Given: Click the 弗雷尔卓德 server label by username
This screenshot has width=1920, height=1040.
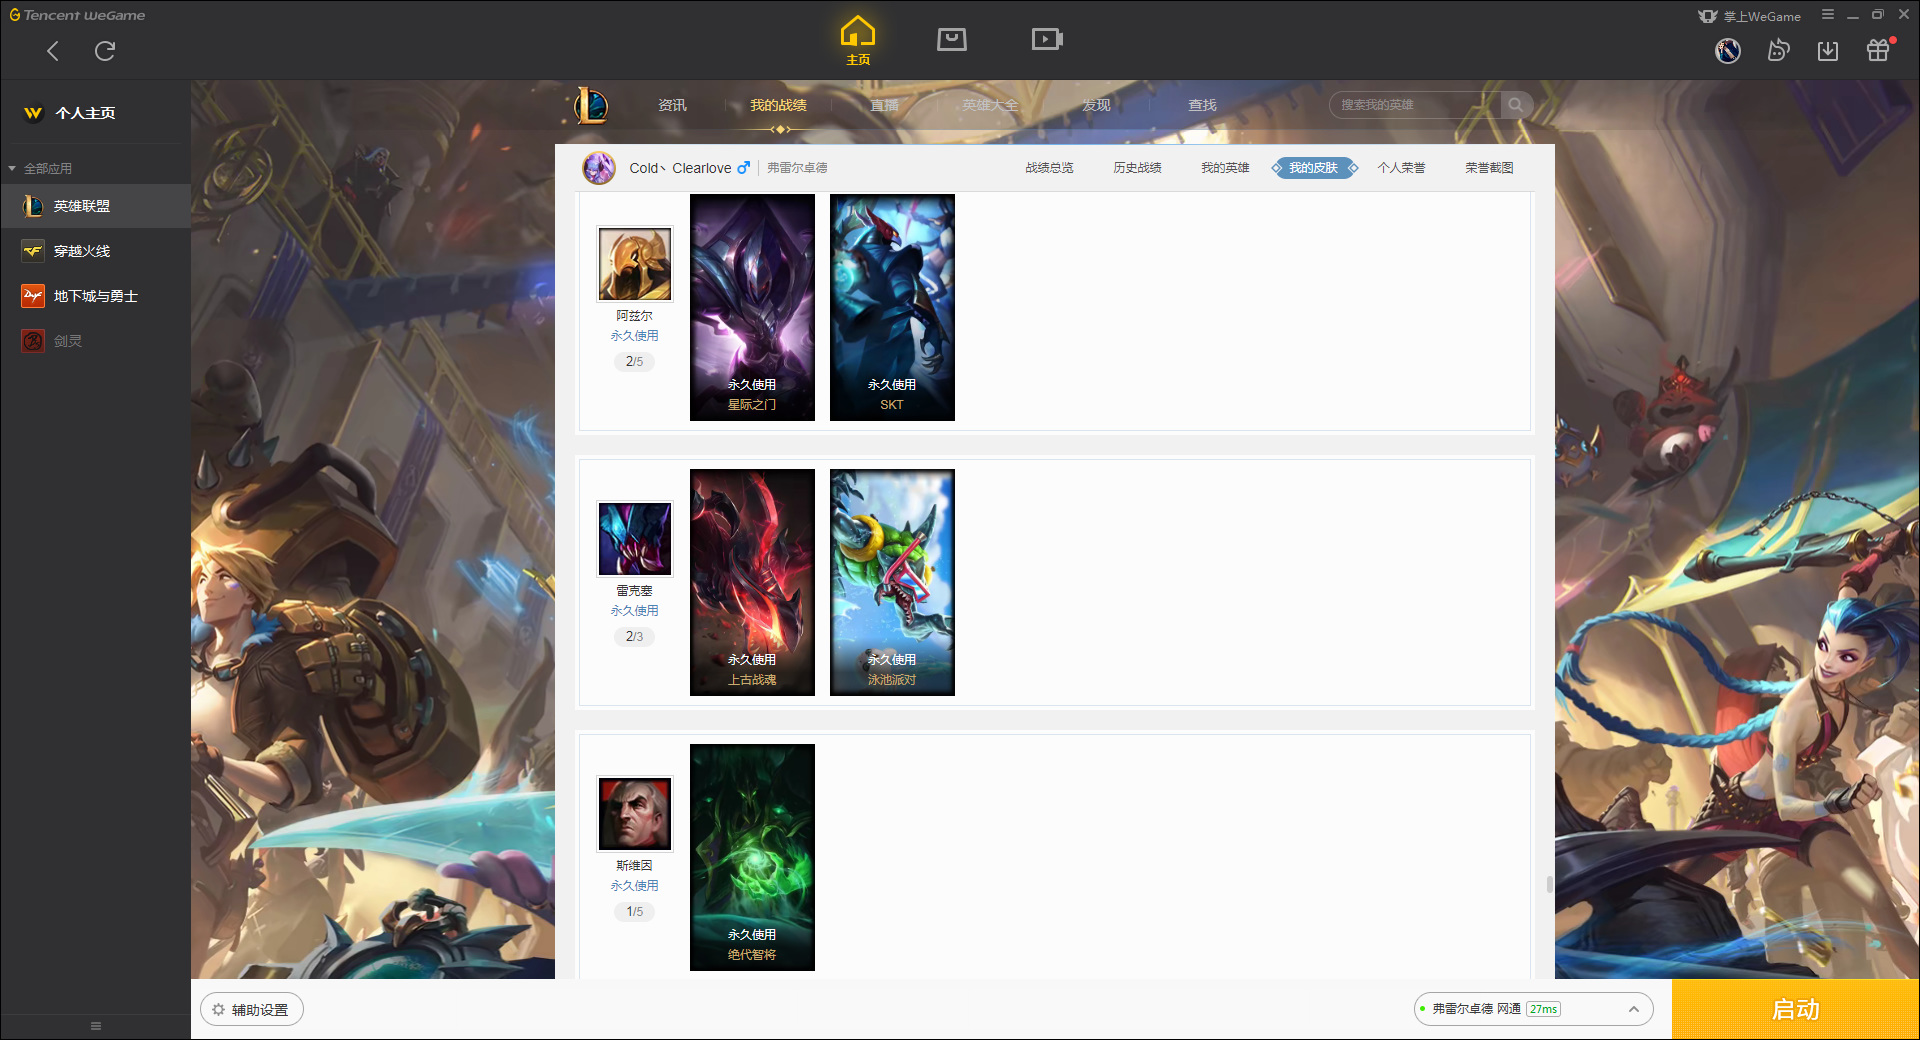Looking at the screenshot, I should (x=797, y=168).
